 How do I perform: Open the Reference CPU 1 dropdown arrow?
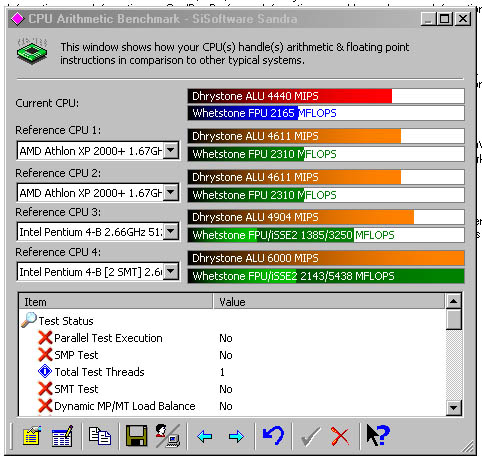click(171, 151)
